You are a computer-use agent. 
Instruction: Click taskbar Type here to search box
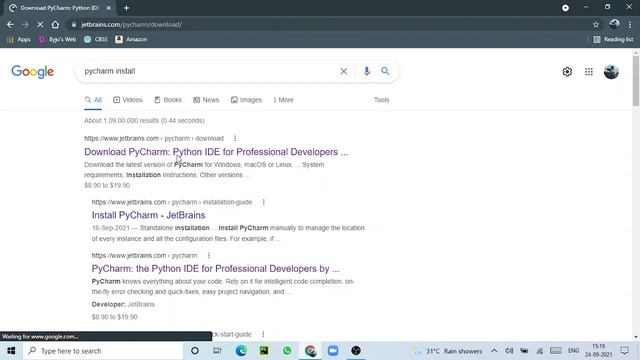point(103,351)
